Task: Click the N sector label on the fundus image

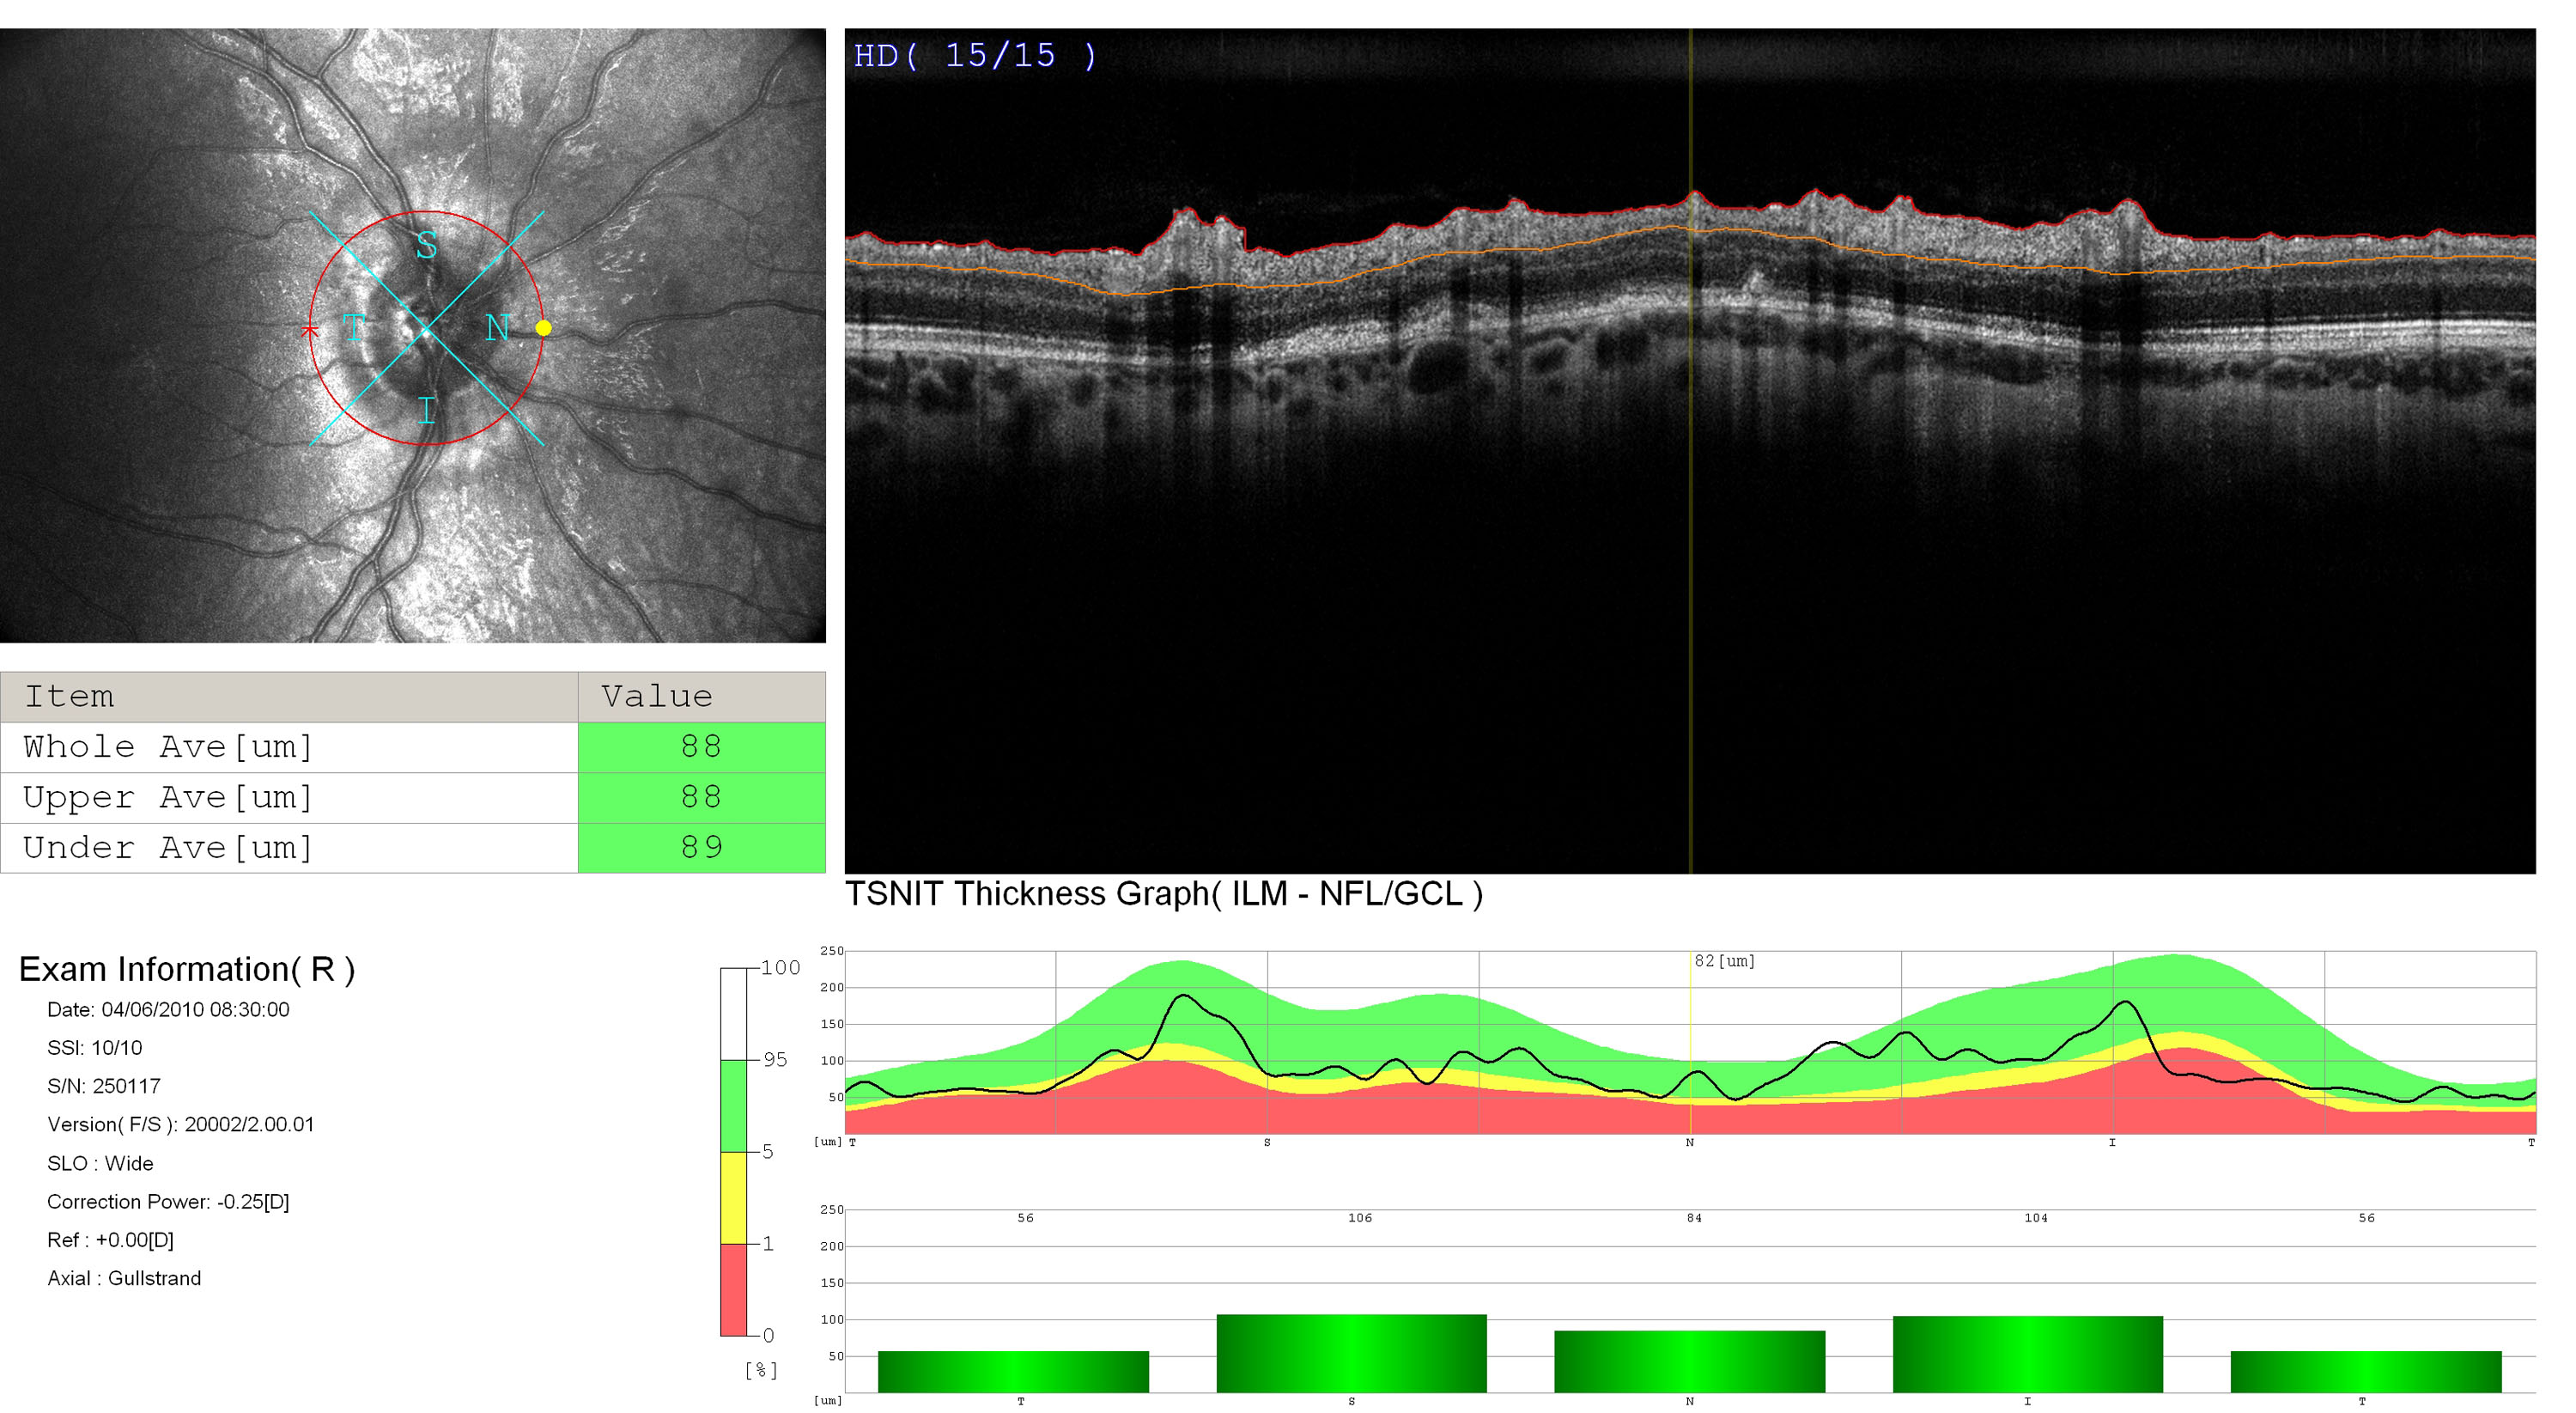Action: tap(498, 327)
